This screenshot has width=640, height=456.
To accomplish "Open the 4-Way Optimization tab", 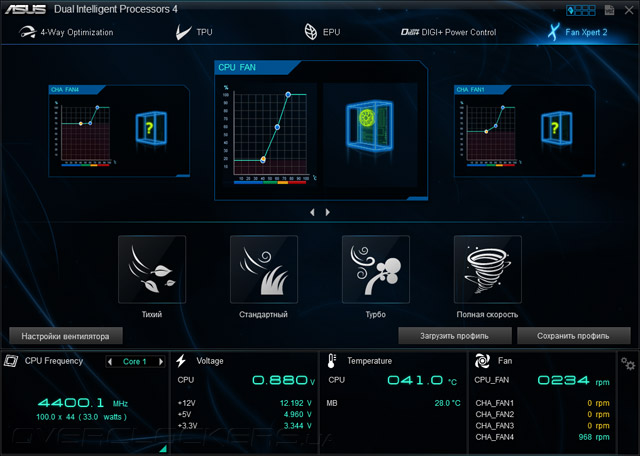I will click(66, 32).
